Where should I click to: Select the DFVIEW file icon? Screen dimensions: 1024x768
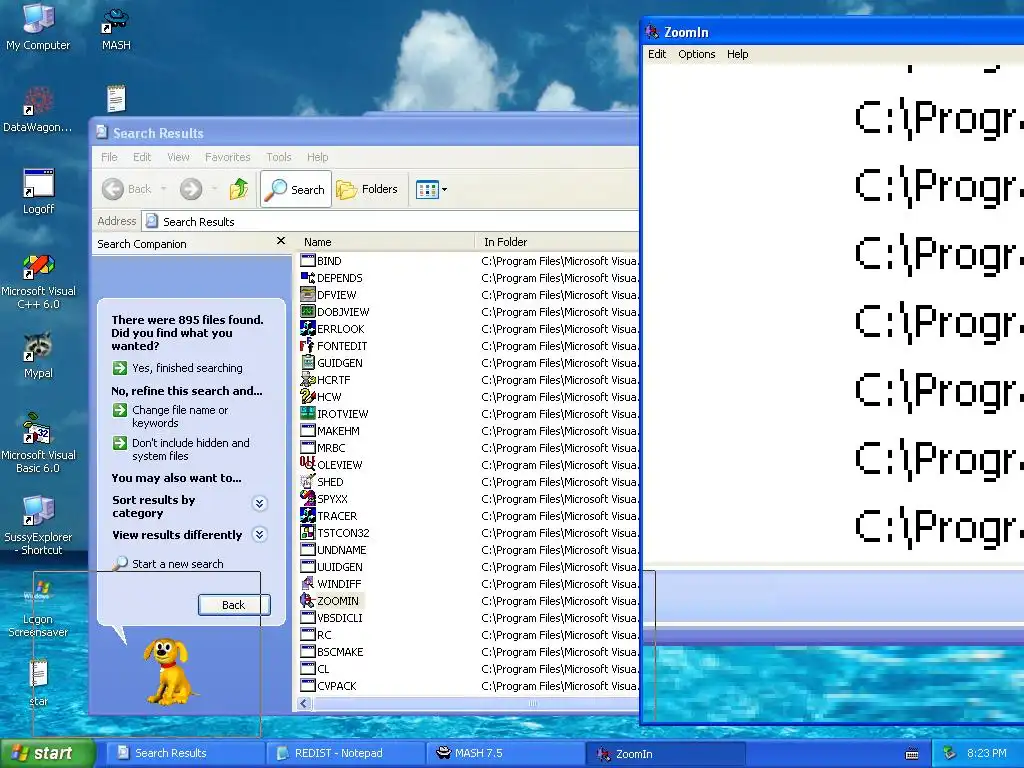point(308,295)
